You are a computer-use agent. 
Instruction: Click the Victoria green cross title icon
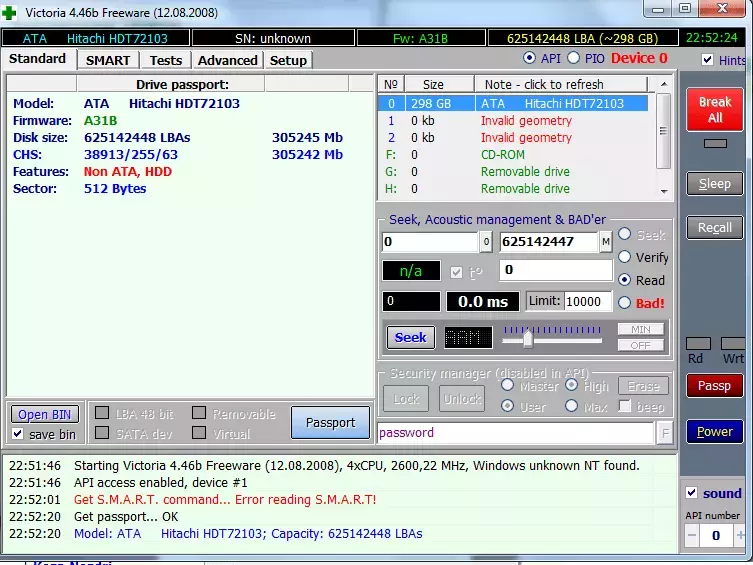click(9, 12)
